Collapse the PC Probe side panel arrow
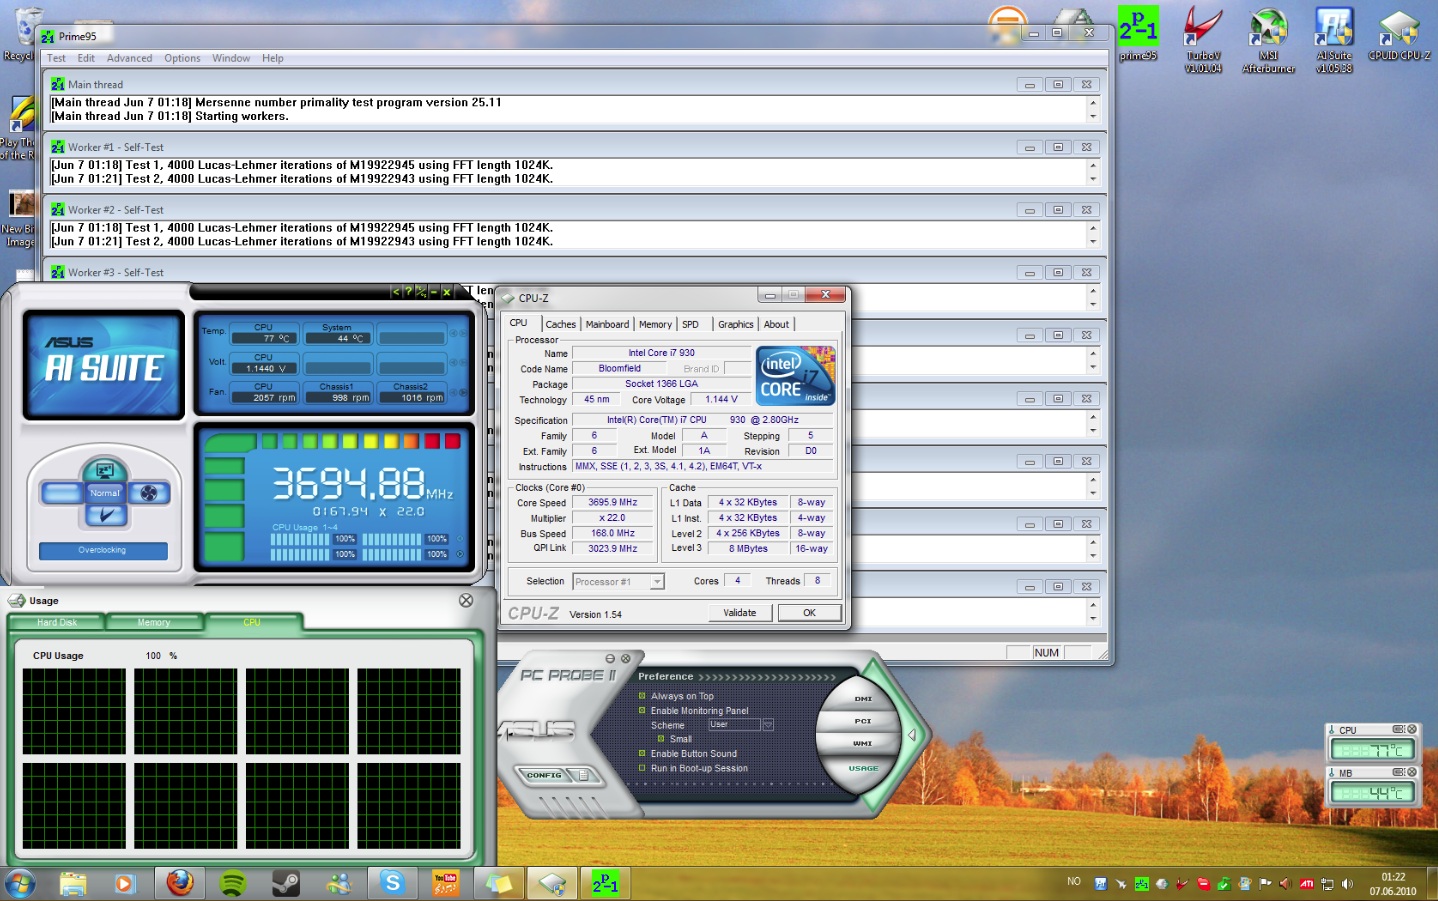The width and height of the screenshot is (1438, 901). [912, 735]
